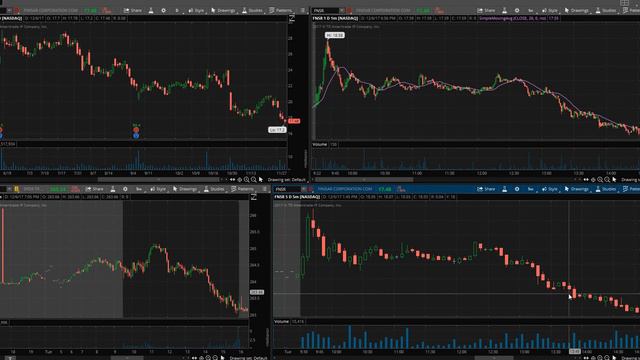Open Style menu in bottom-right chart toolbar

pyautogui.click(x=550, y=189)
